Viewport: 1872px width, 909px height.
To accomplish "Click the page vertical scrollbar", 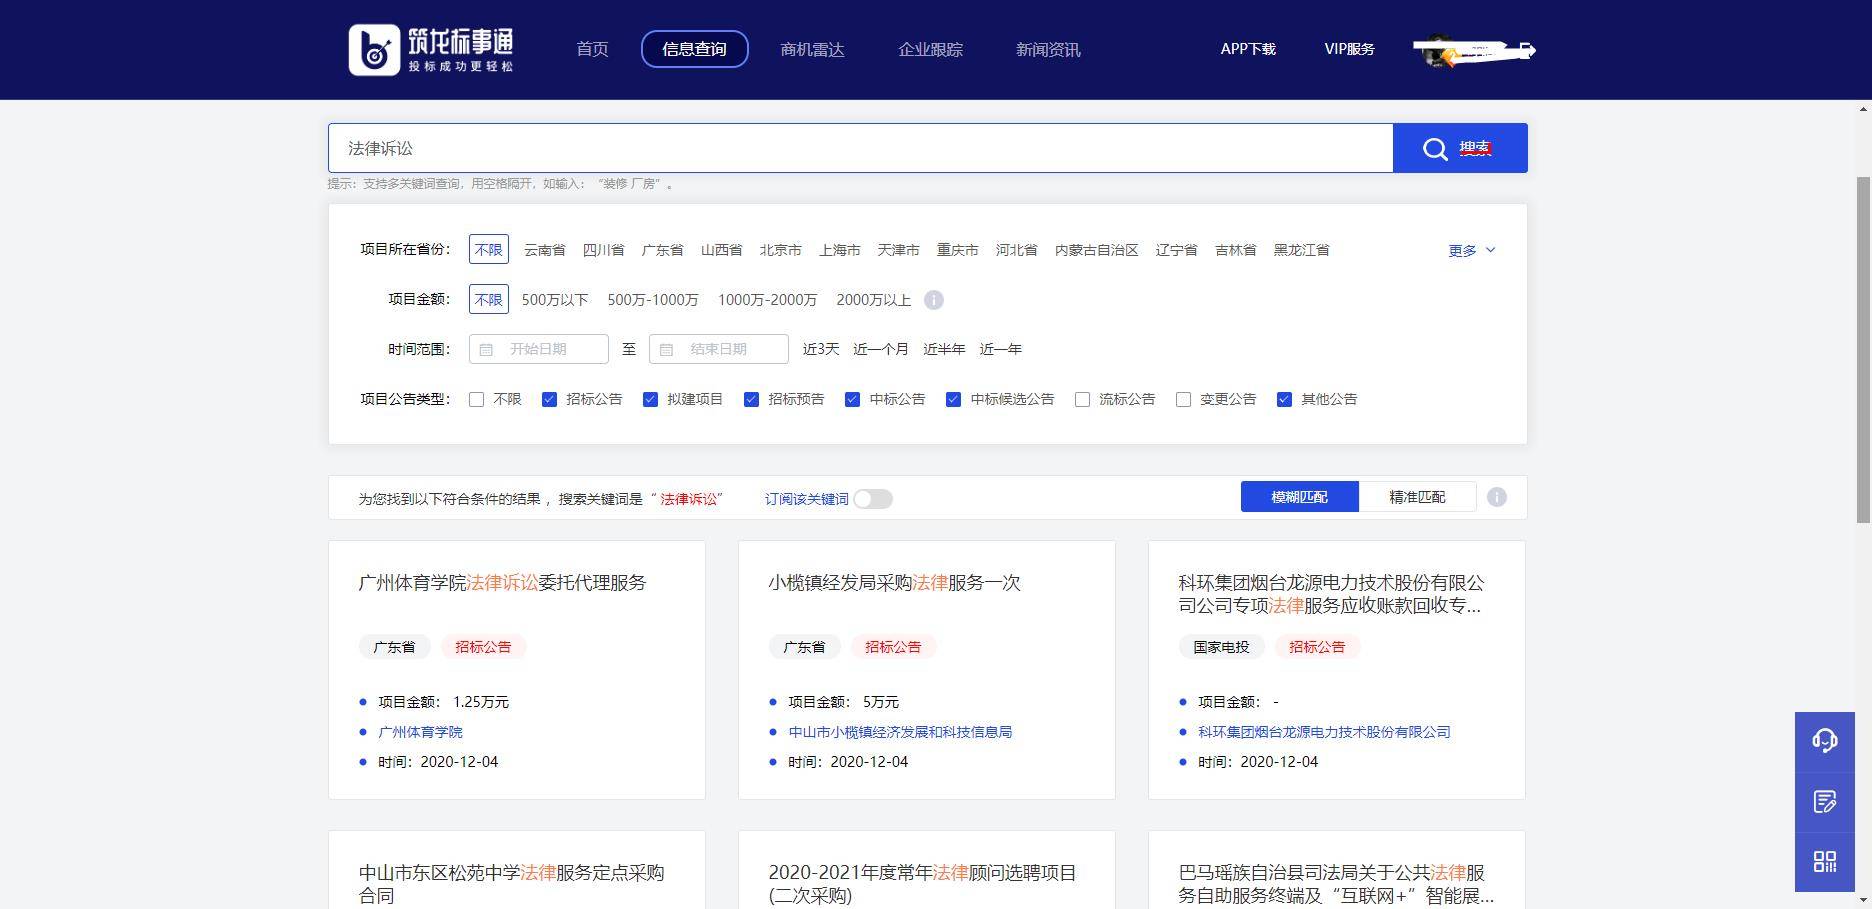I will (x=1863, y=349).
